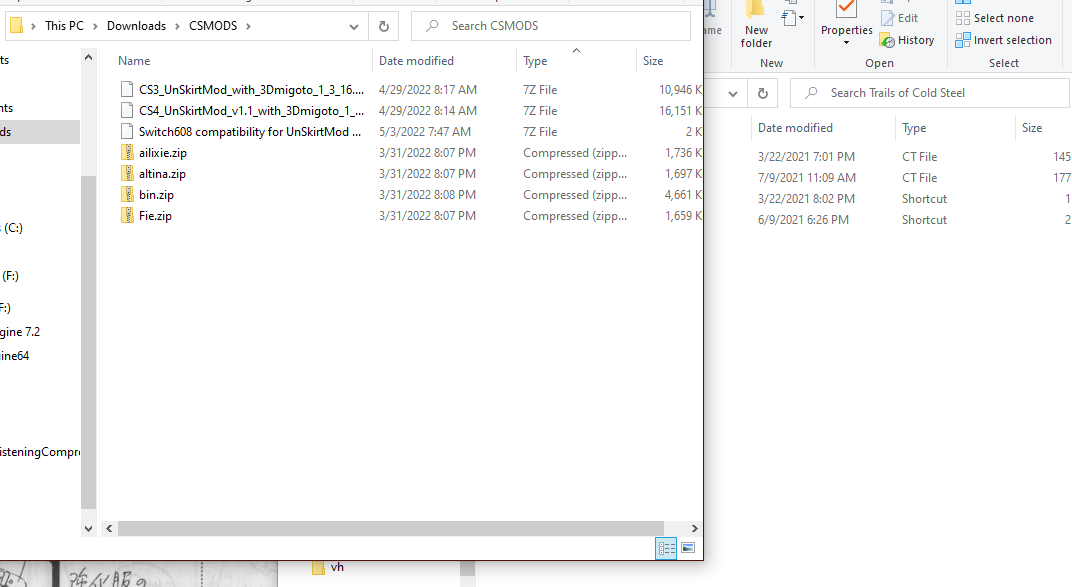Select row dated 6/9/2021 6:26 PM
The image size is (1072, 587).
(x=911, y=220)
